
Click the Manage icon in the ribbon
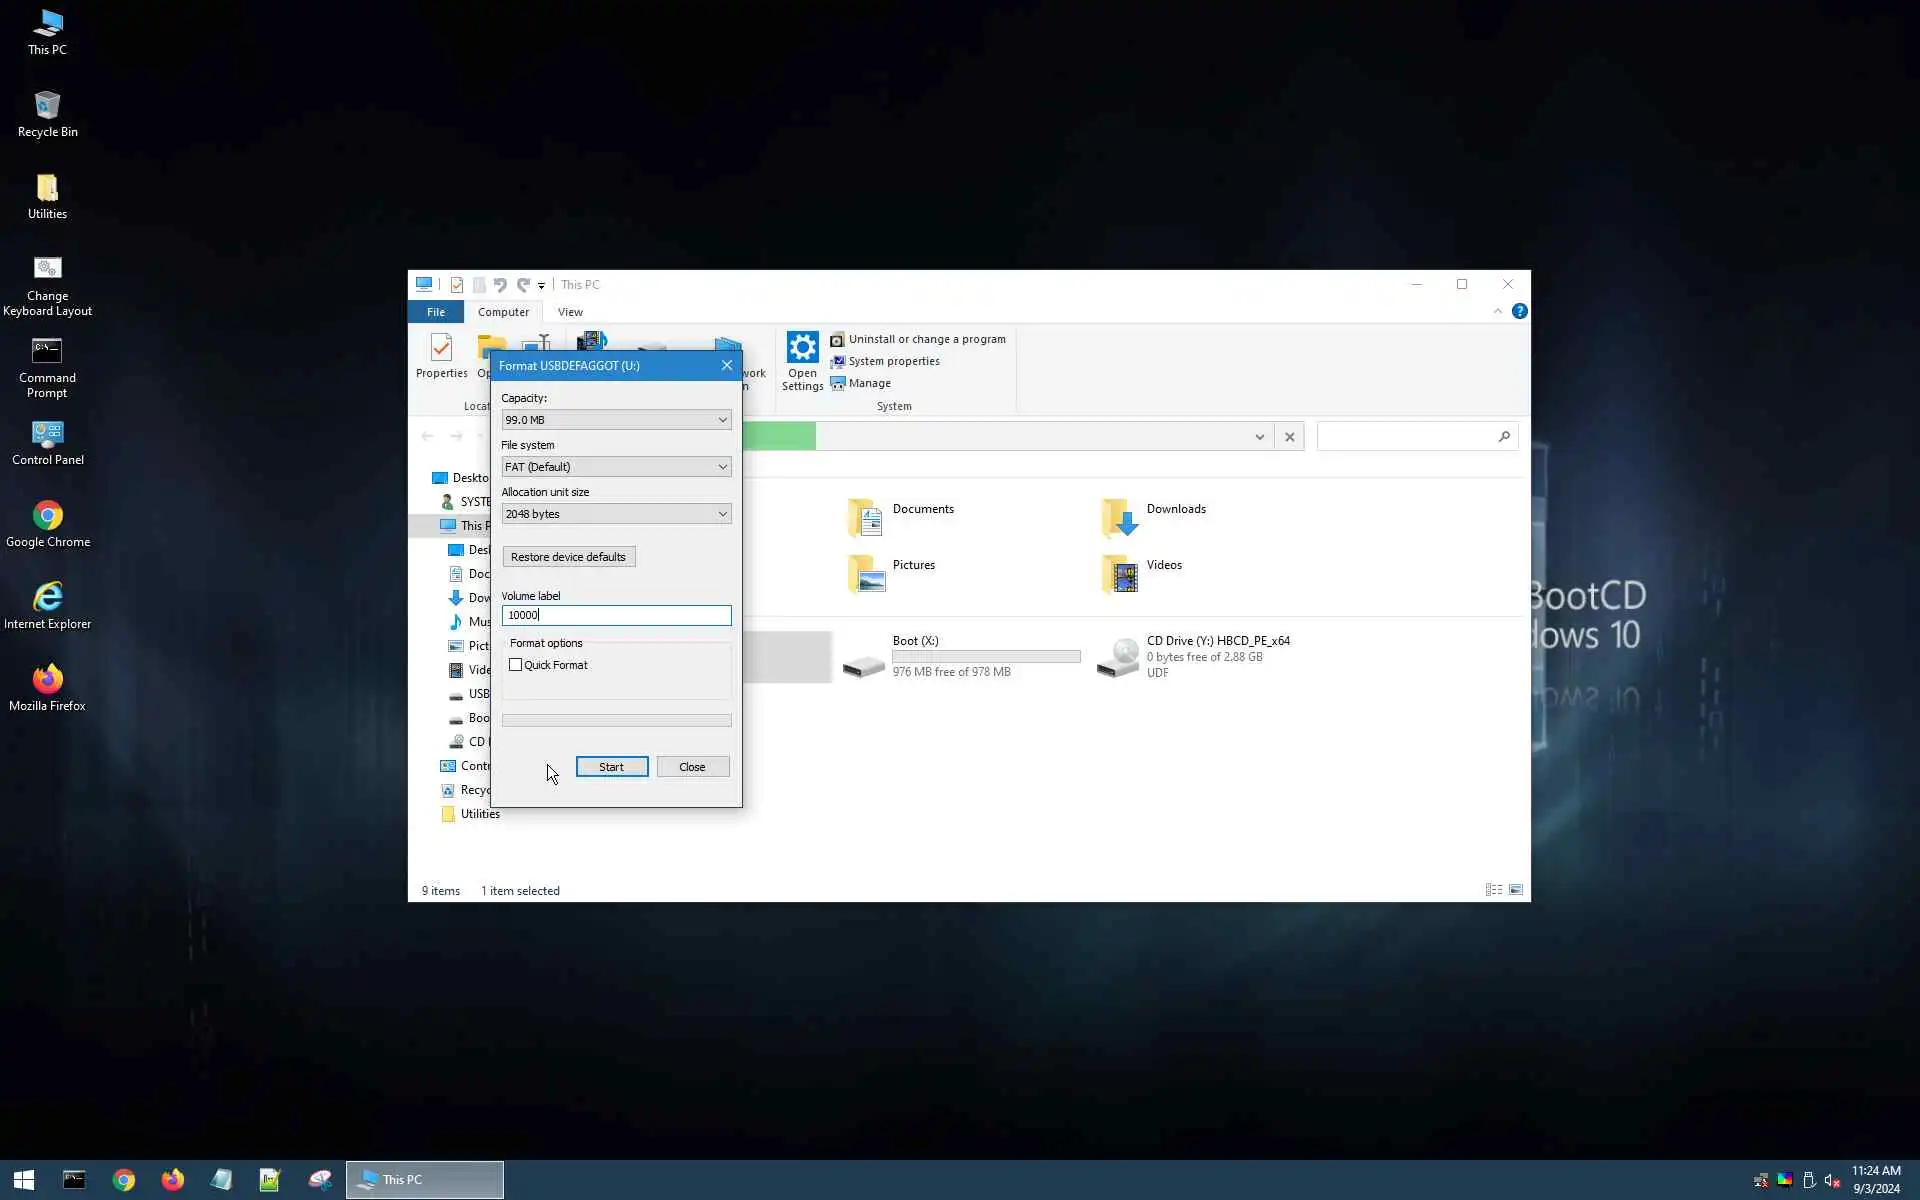pos(838,383)
